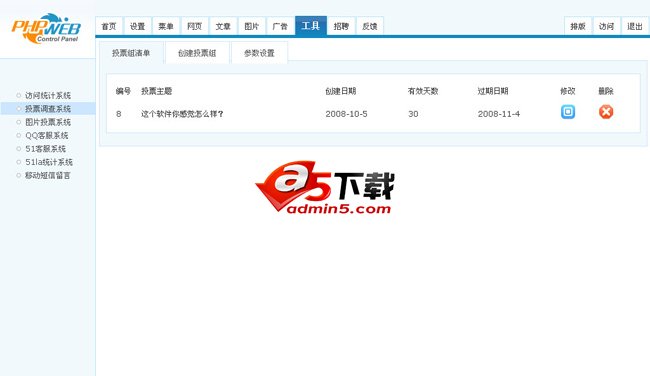
Task: Go to the 反馈 tab
Action: point(370,27)
